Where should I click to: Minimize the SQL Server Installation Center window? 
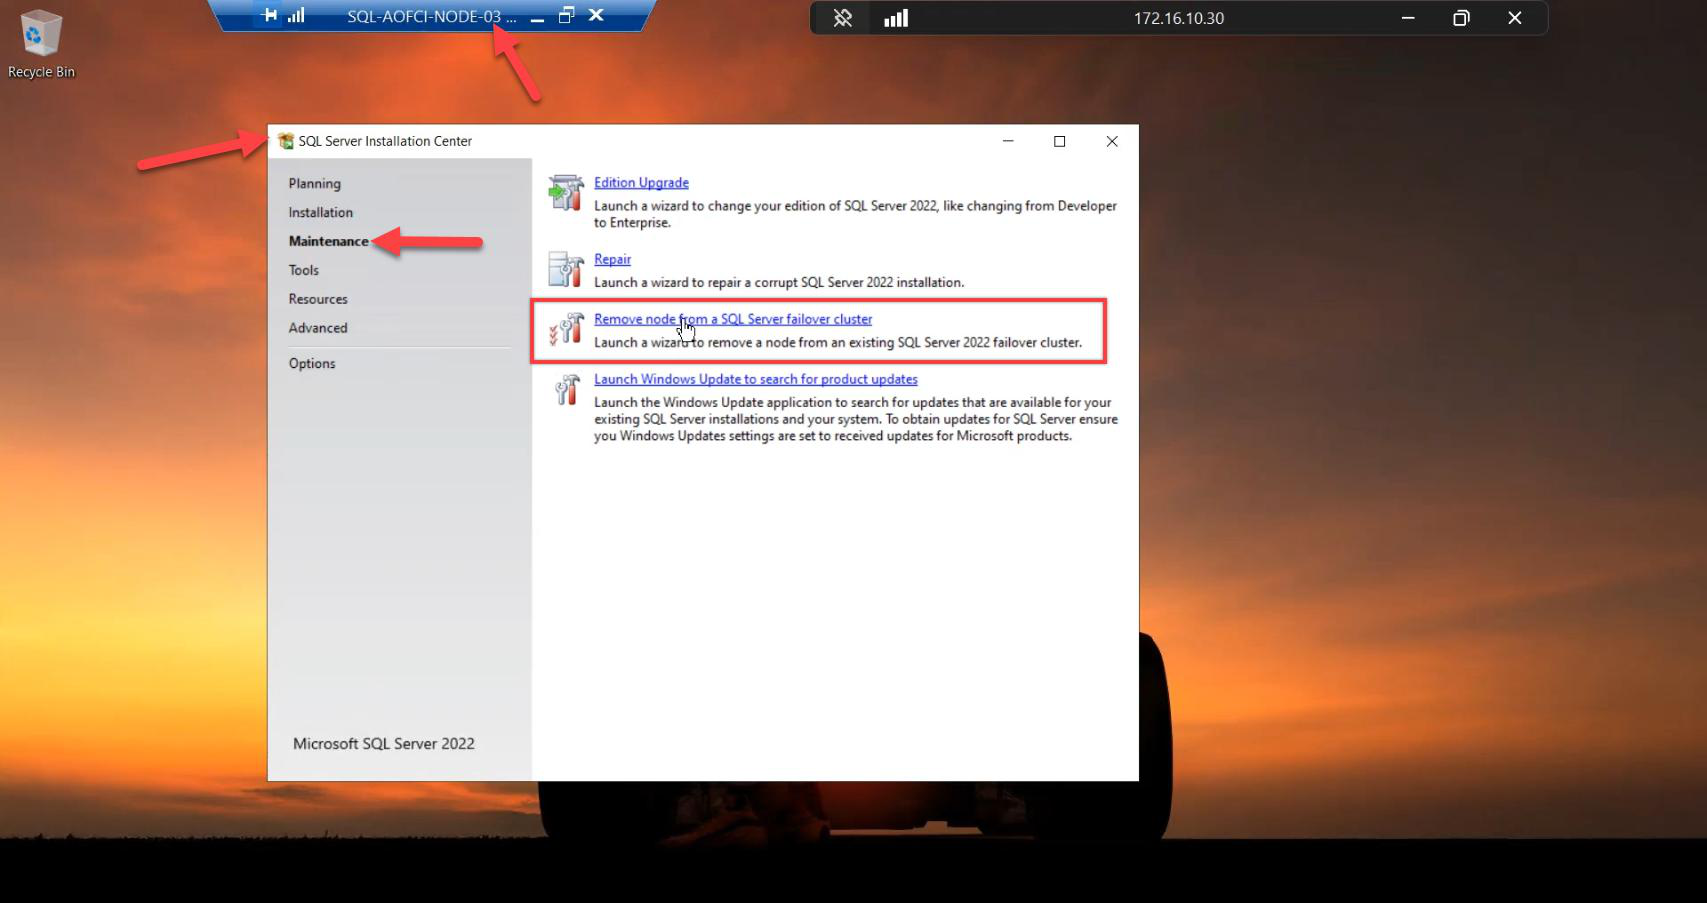1008,141
